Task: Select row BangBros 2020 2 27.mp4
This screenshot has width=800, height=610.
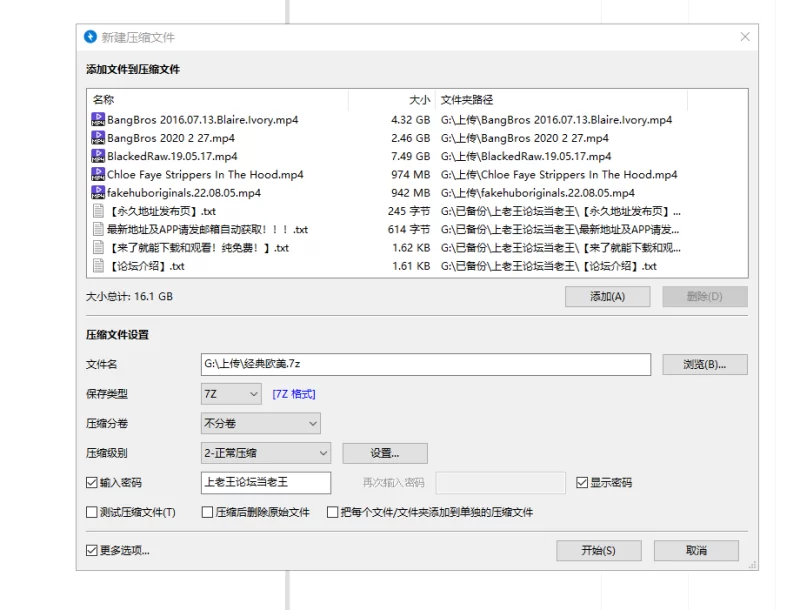Action: point(417,138)
